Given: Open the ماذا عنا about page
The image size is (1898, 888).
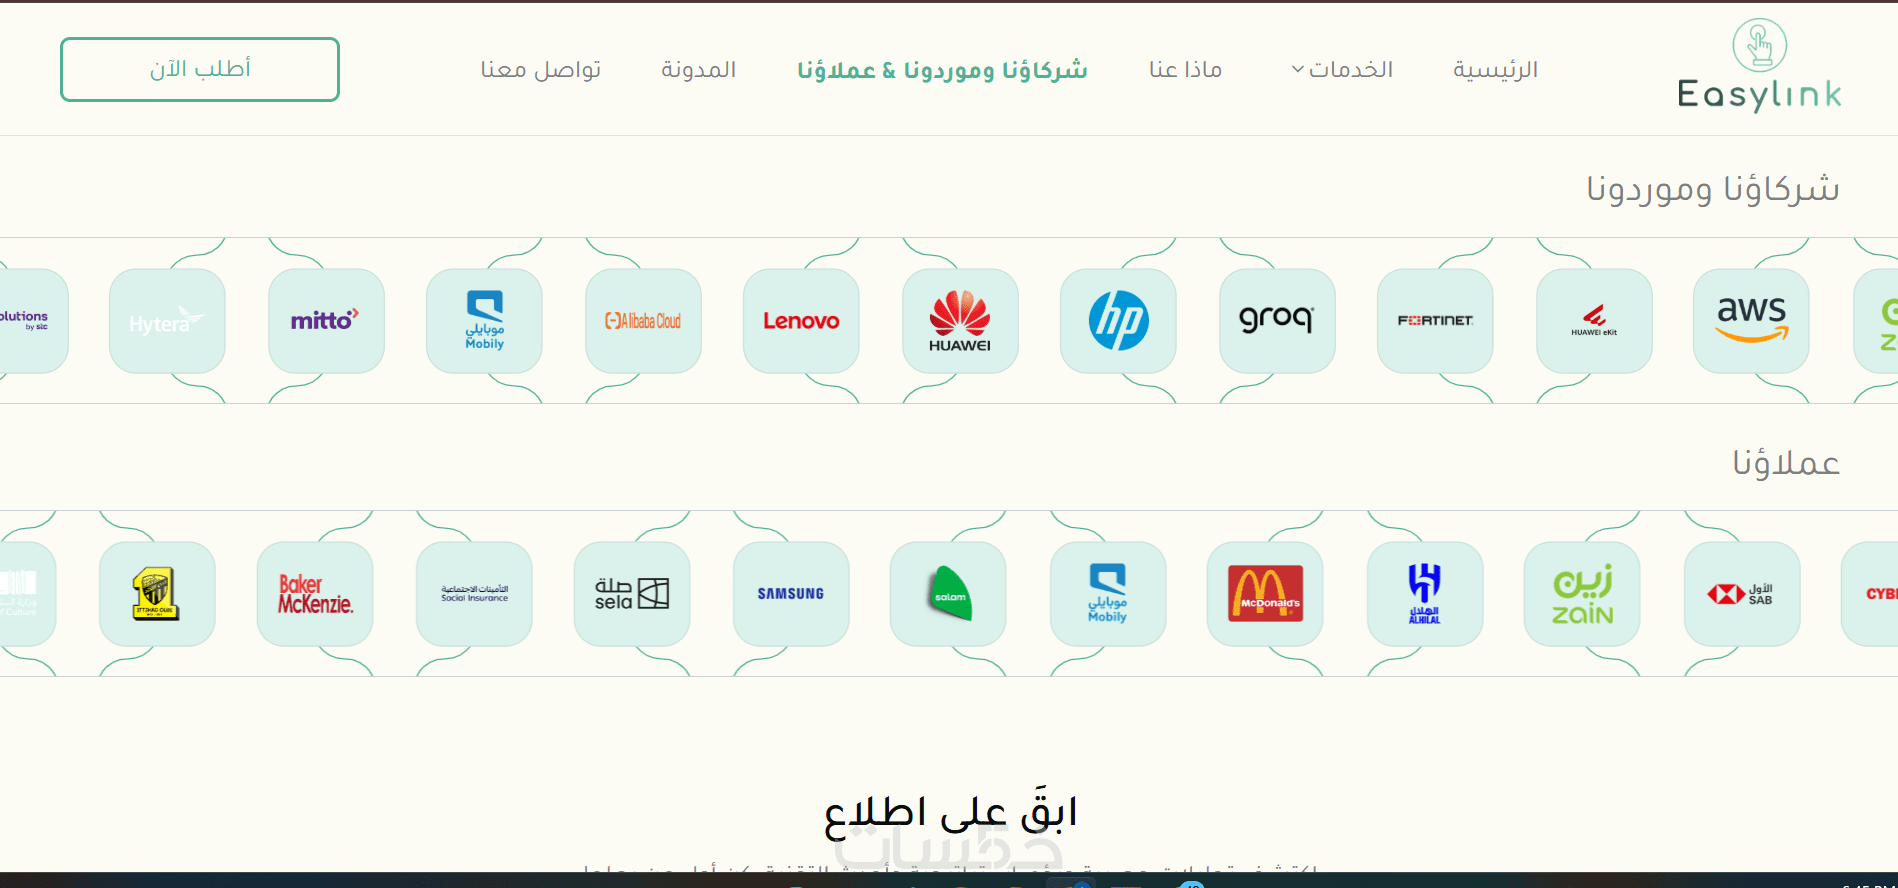Looking at the screenshot, I should (x=1185, y=69).
